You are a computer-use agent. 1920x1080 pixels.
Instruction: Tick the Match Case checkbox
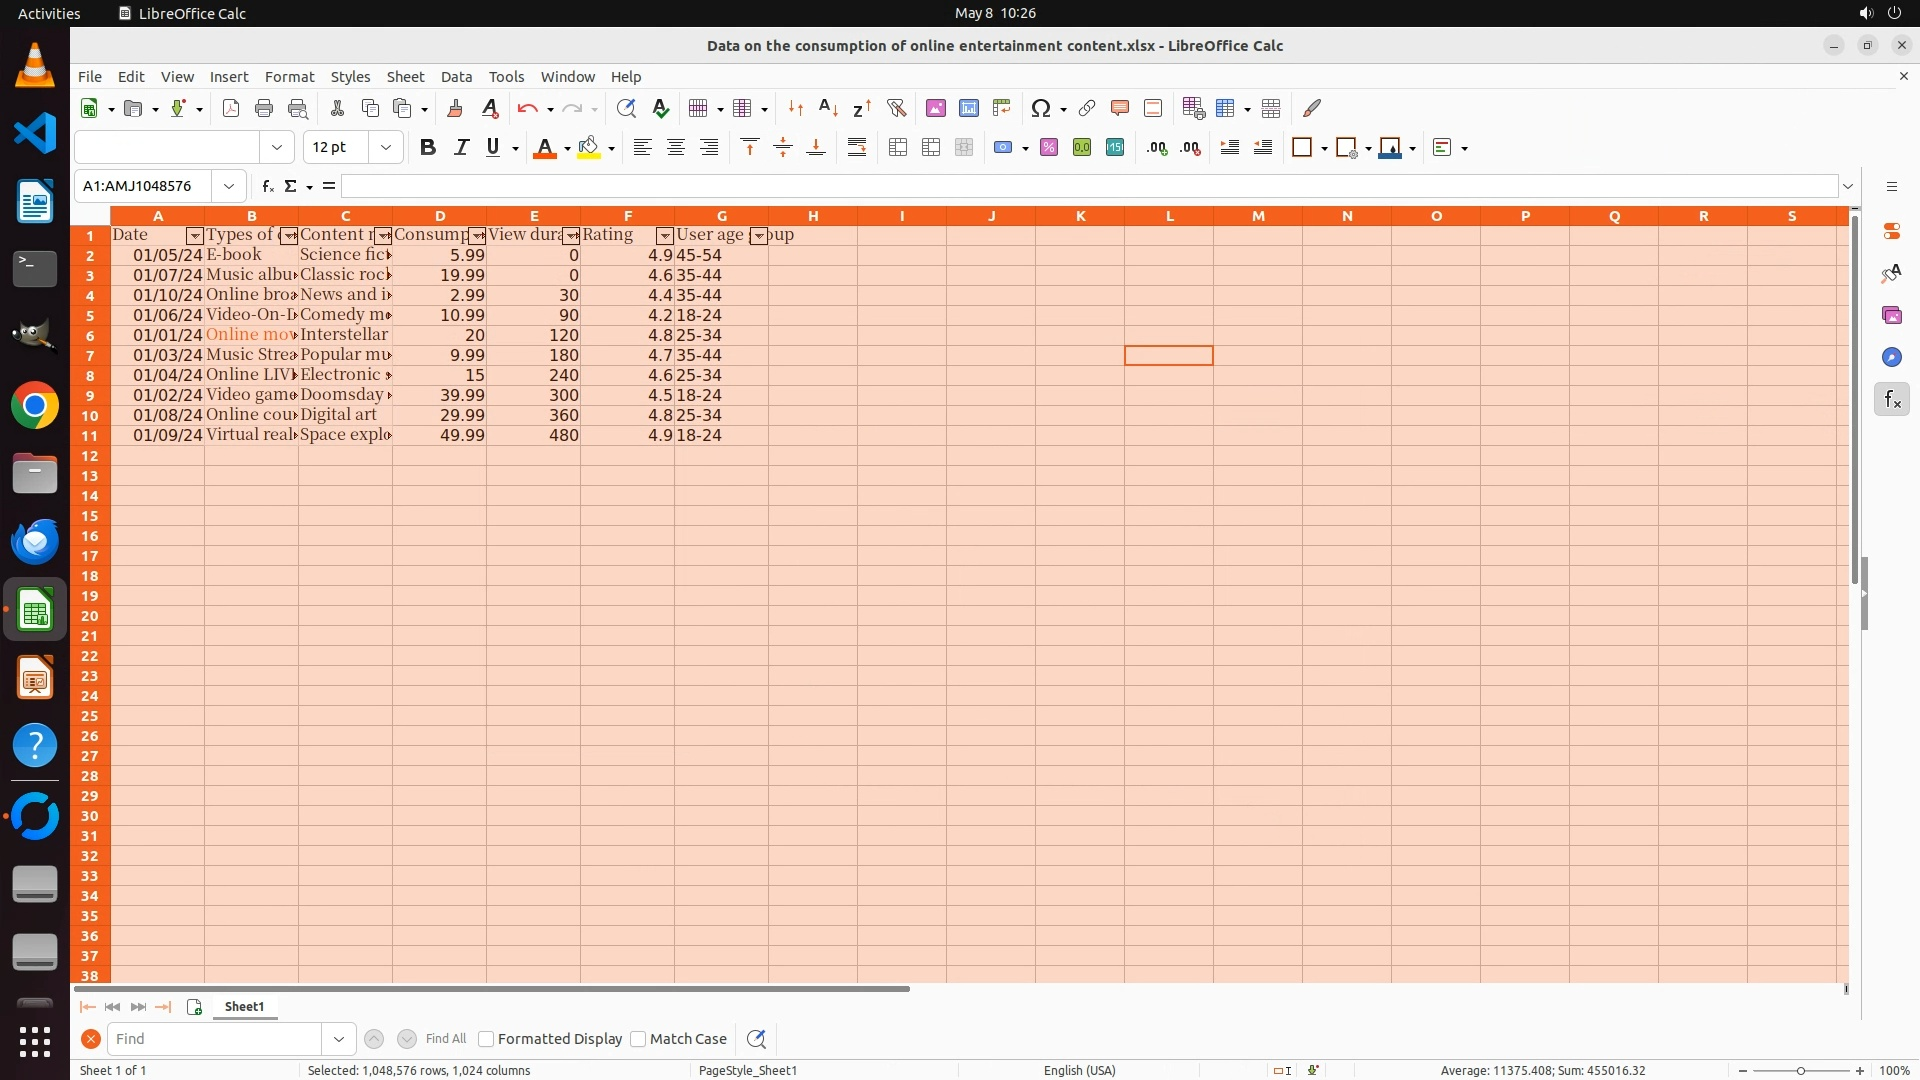tap(638, 1039)
